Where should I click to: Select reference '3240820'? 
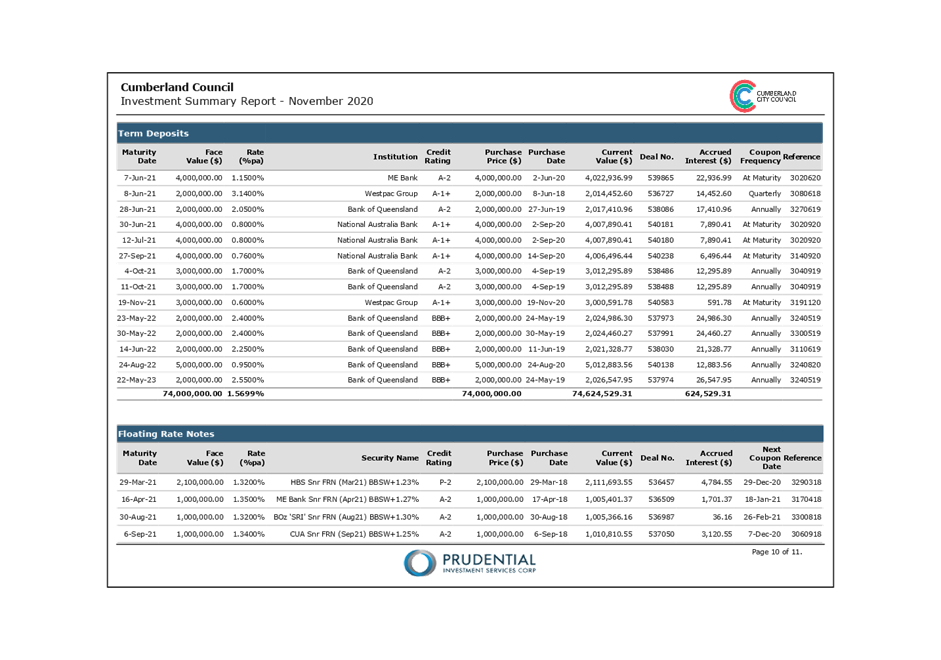[805, 365]
